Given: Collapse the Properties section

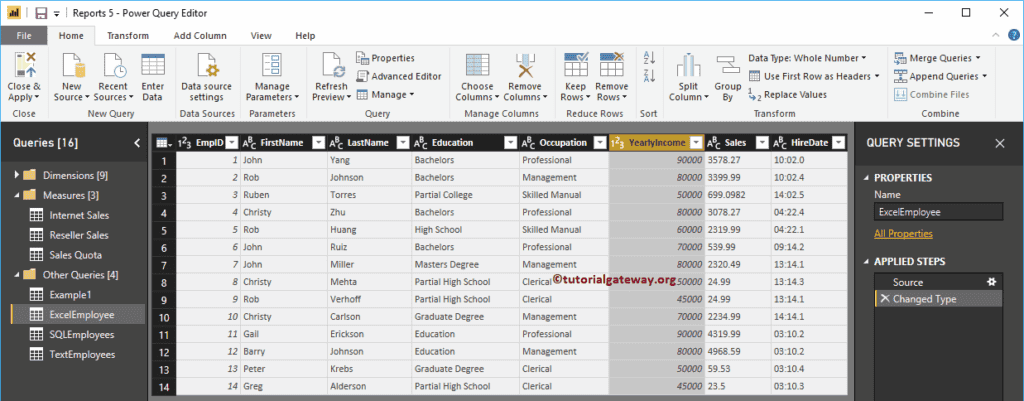Looking at the screenshot, I should pos(866,178).
